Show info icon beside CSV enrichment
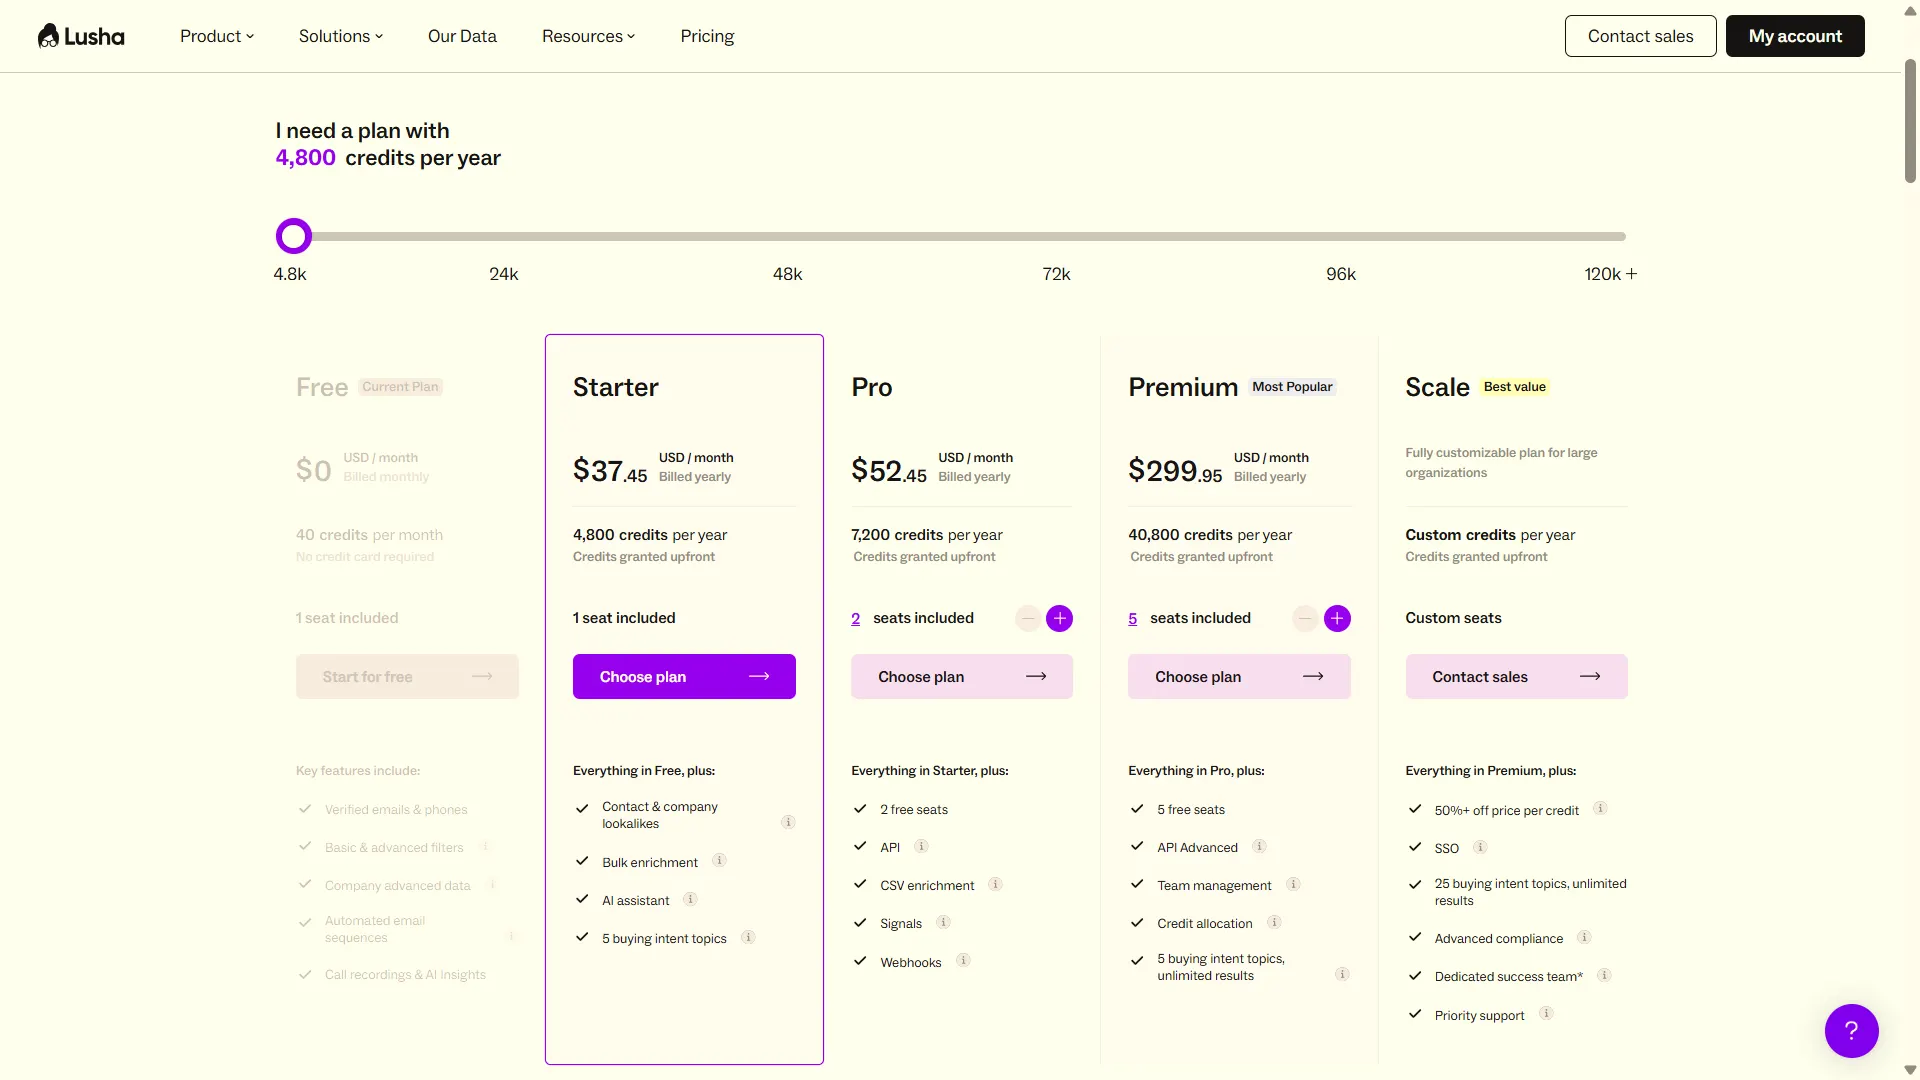Screen dimensions: 1920x1080 tap(995, 884)
